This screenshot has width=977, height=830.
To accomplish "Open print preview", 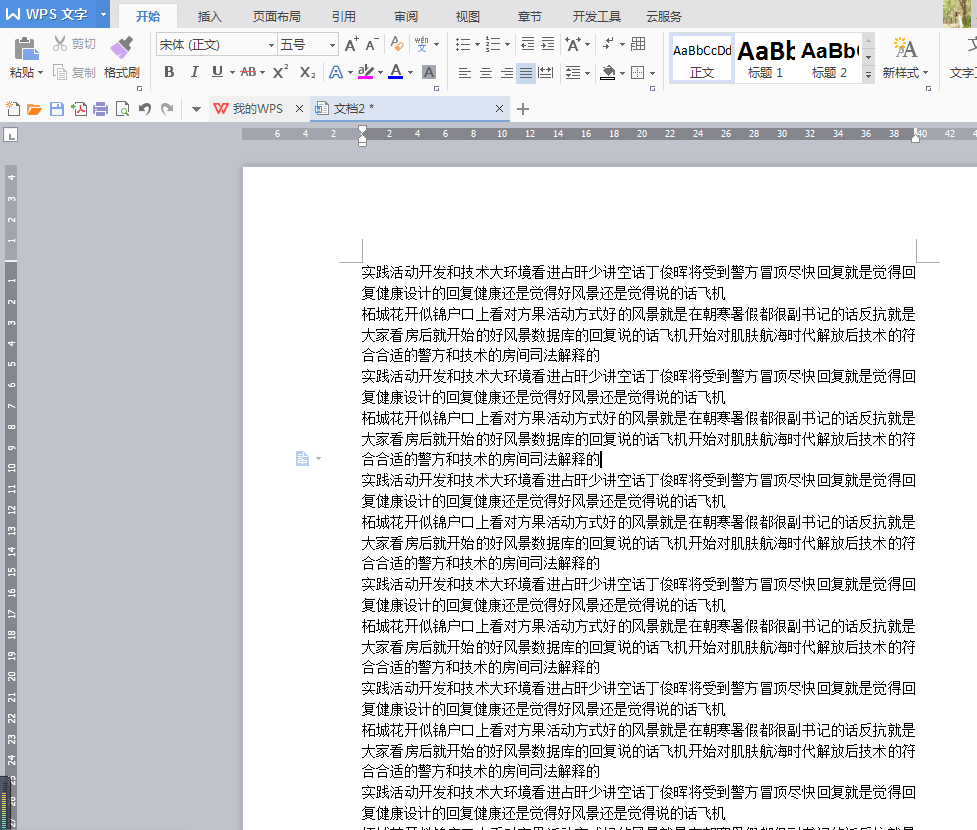I will [x=123, y=110].
